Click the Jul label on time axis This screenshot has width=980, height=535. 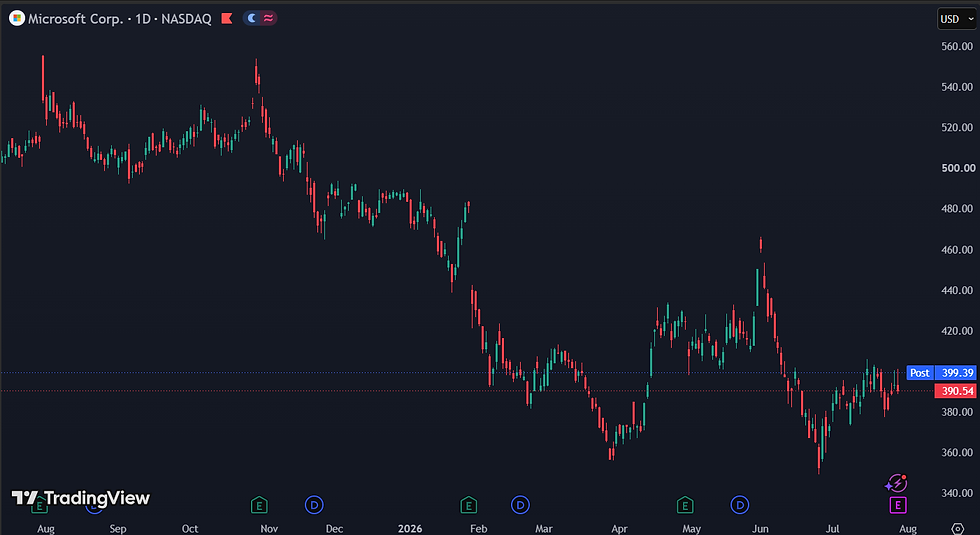(x=832, y=529)
